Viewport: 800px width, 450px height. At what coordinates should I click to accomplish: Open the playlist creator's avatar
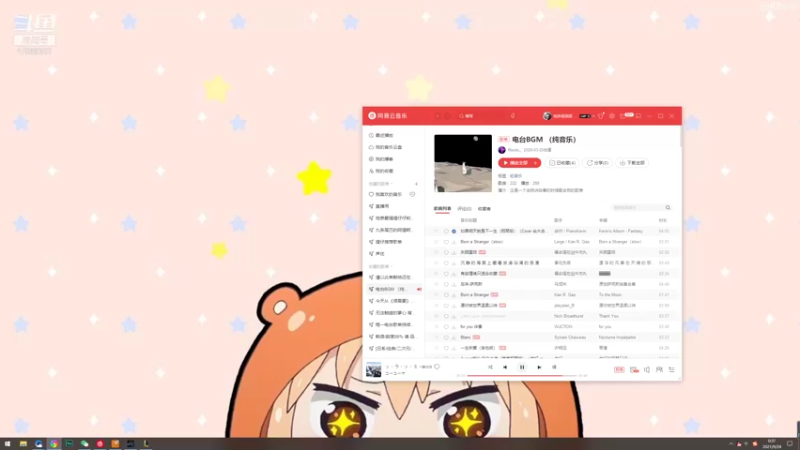tap(502, 150)
